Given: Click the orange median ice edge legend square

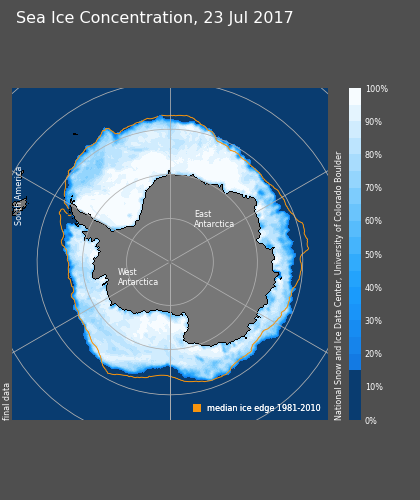Looking at the screenshot, I should pyautogui.click(x=197, y=408).
